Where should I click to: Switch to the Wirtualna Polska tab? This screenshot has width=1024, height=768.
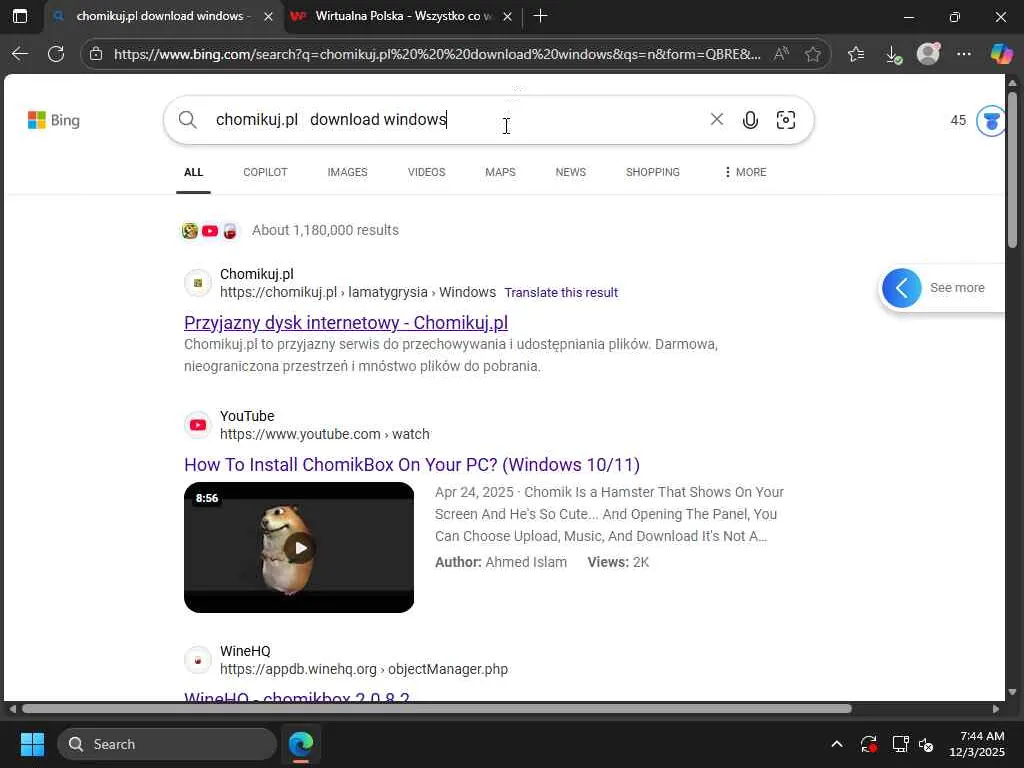[x=404, y=16]
